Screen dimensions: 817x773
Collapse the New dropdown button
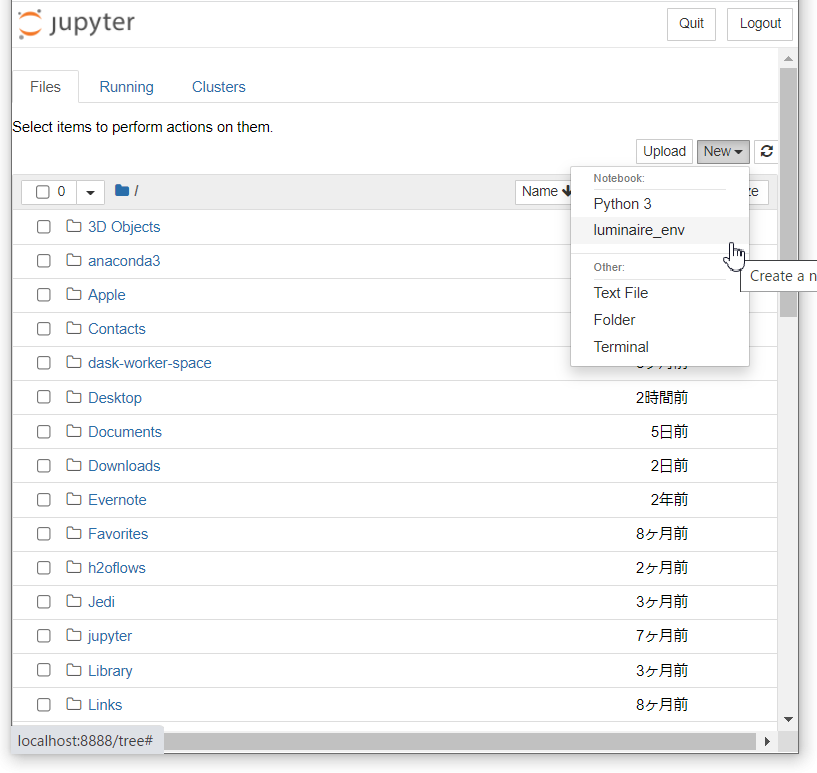722,151
